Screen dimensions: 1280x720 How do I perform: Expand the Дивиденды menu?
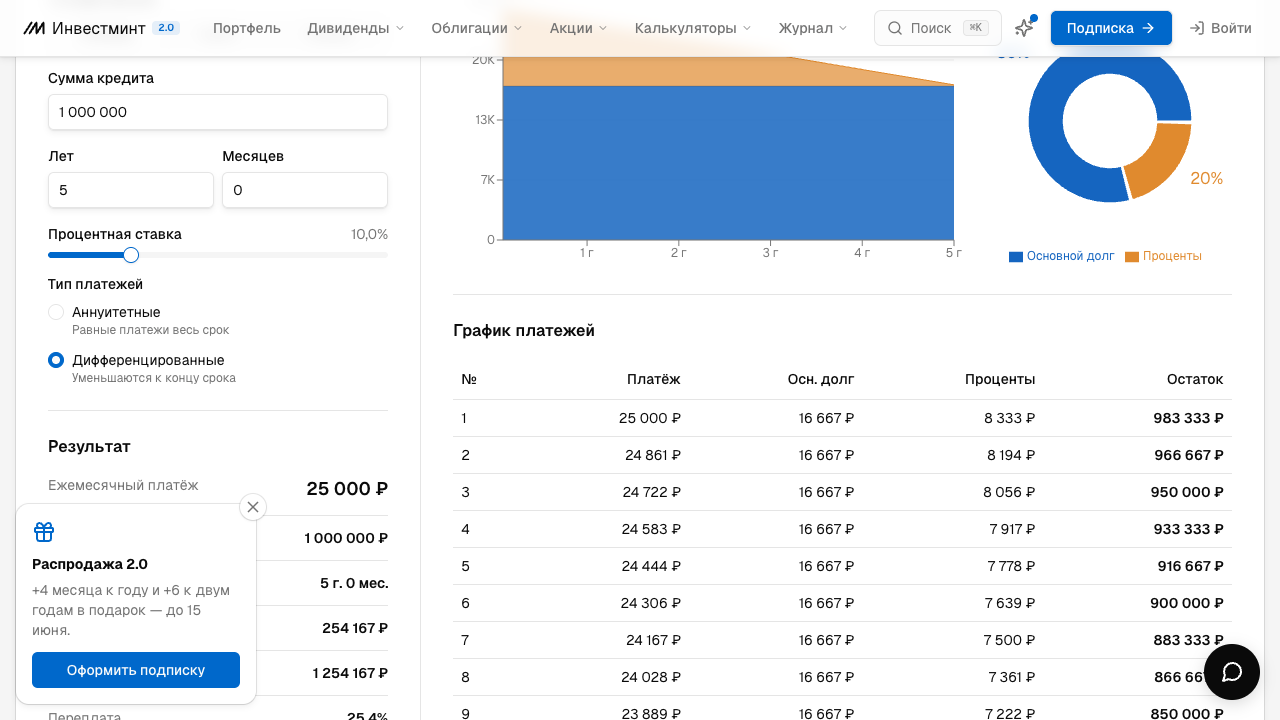tap(355, 28)
